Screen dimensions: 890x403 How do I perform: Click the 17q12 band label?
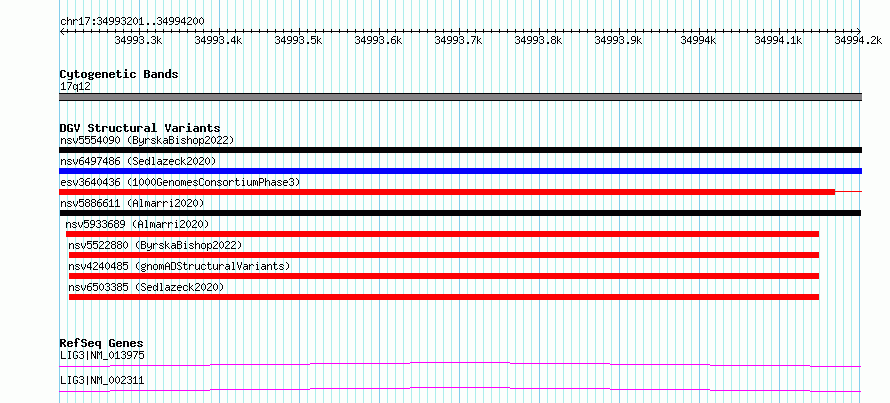pyautogui.click(x=75, y=87)
